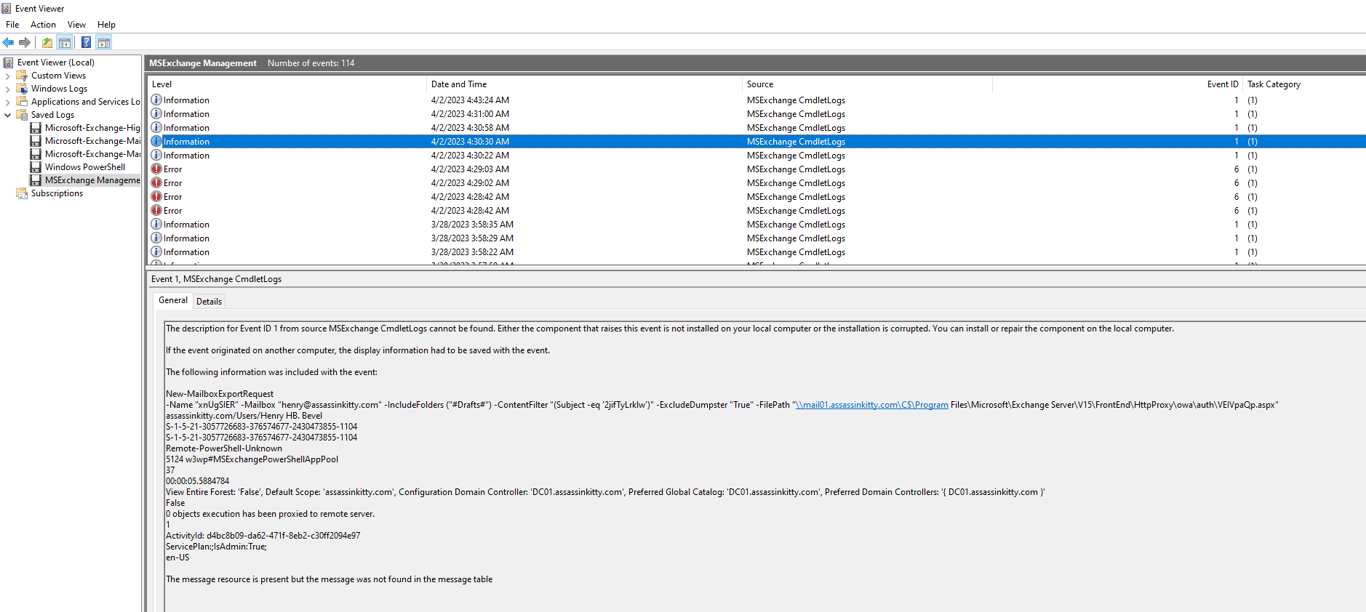Switch to the Details tab
The width and height of the screenshot is (1366, 612).
tap(209, 301)
